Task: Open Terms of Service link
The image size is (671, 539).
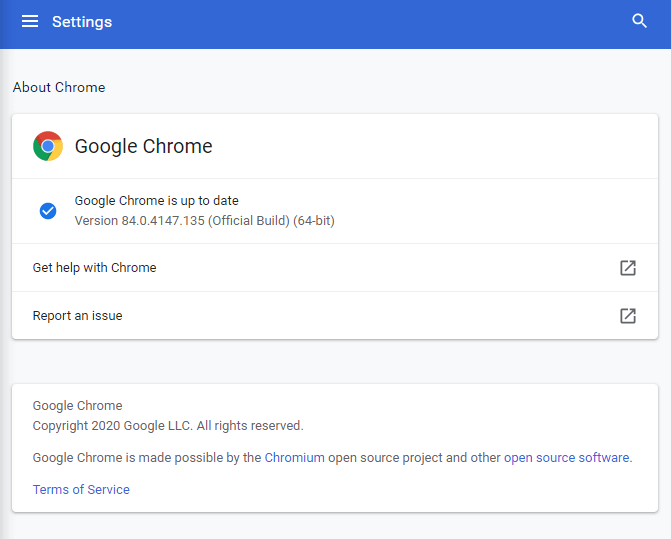Action: point(81,489)
